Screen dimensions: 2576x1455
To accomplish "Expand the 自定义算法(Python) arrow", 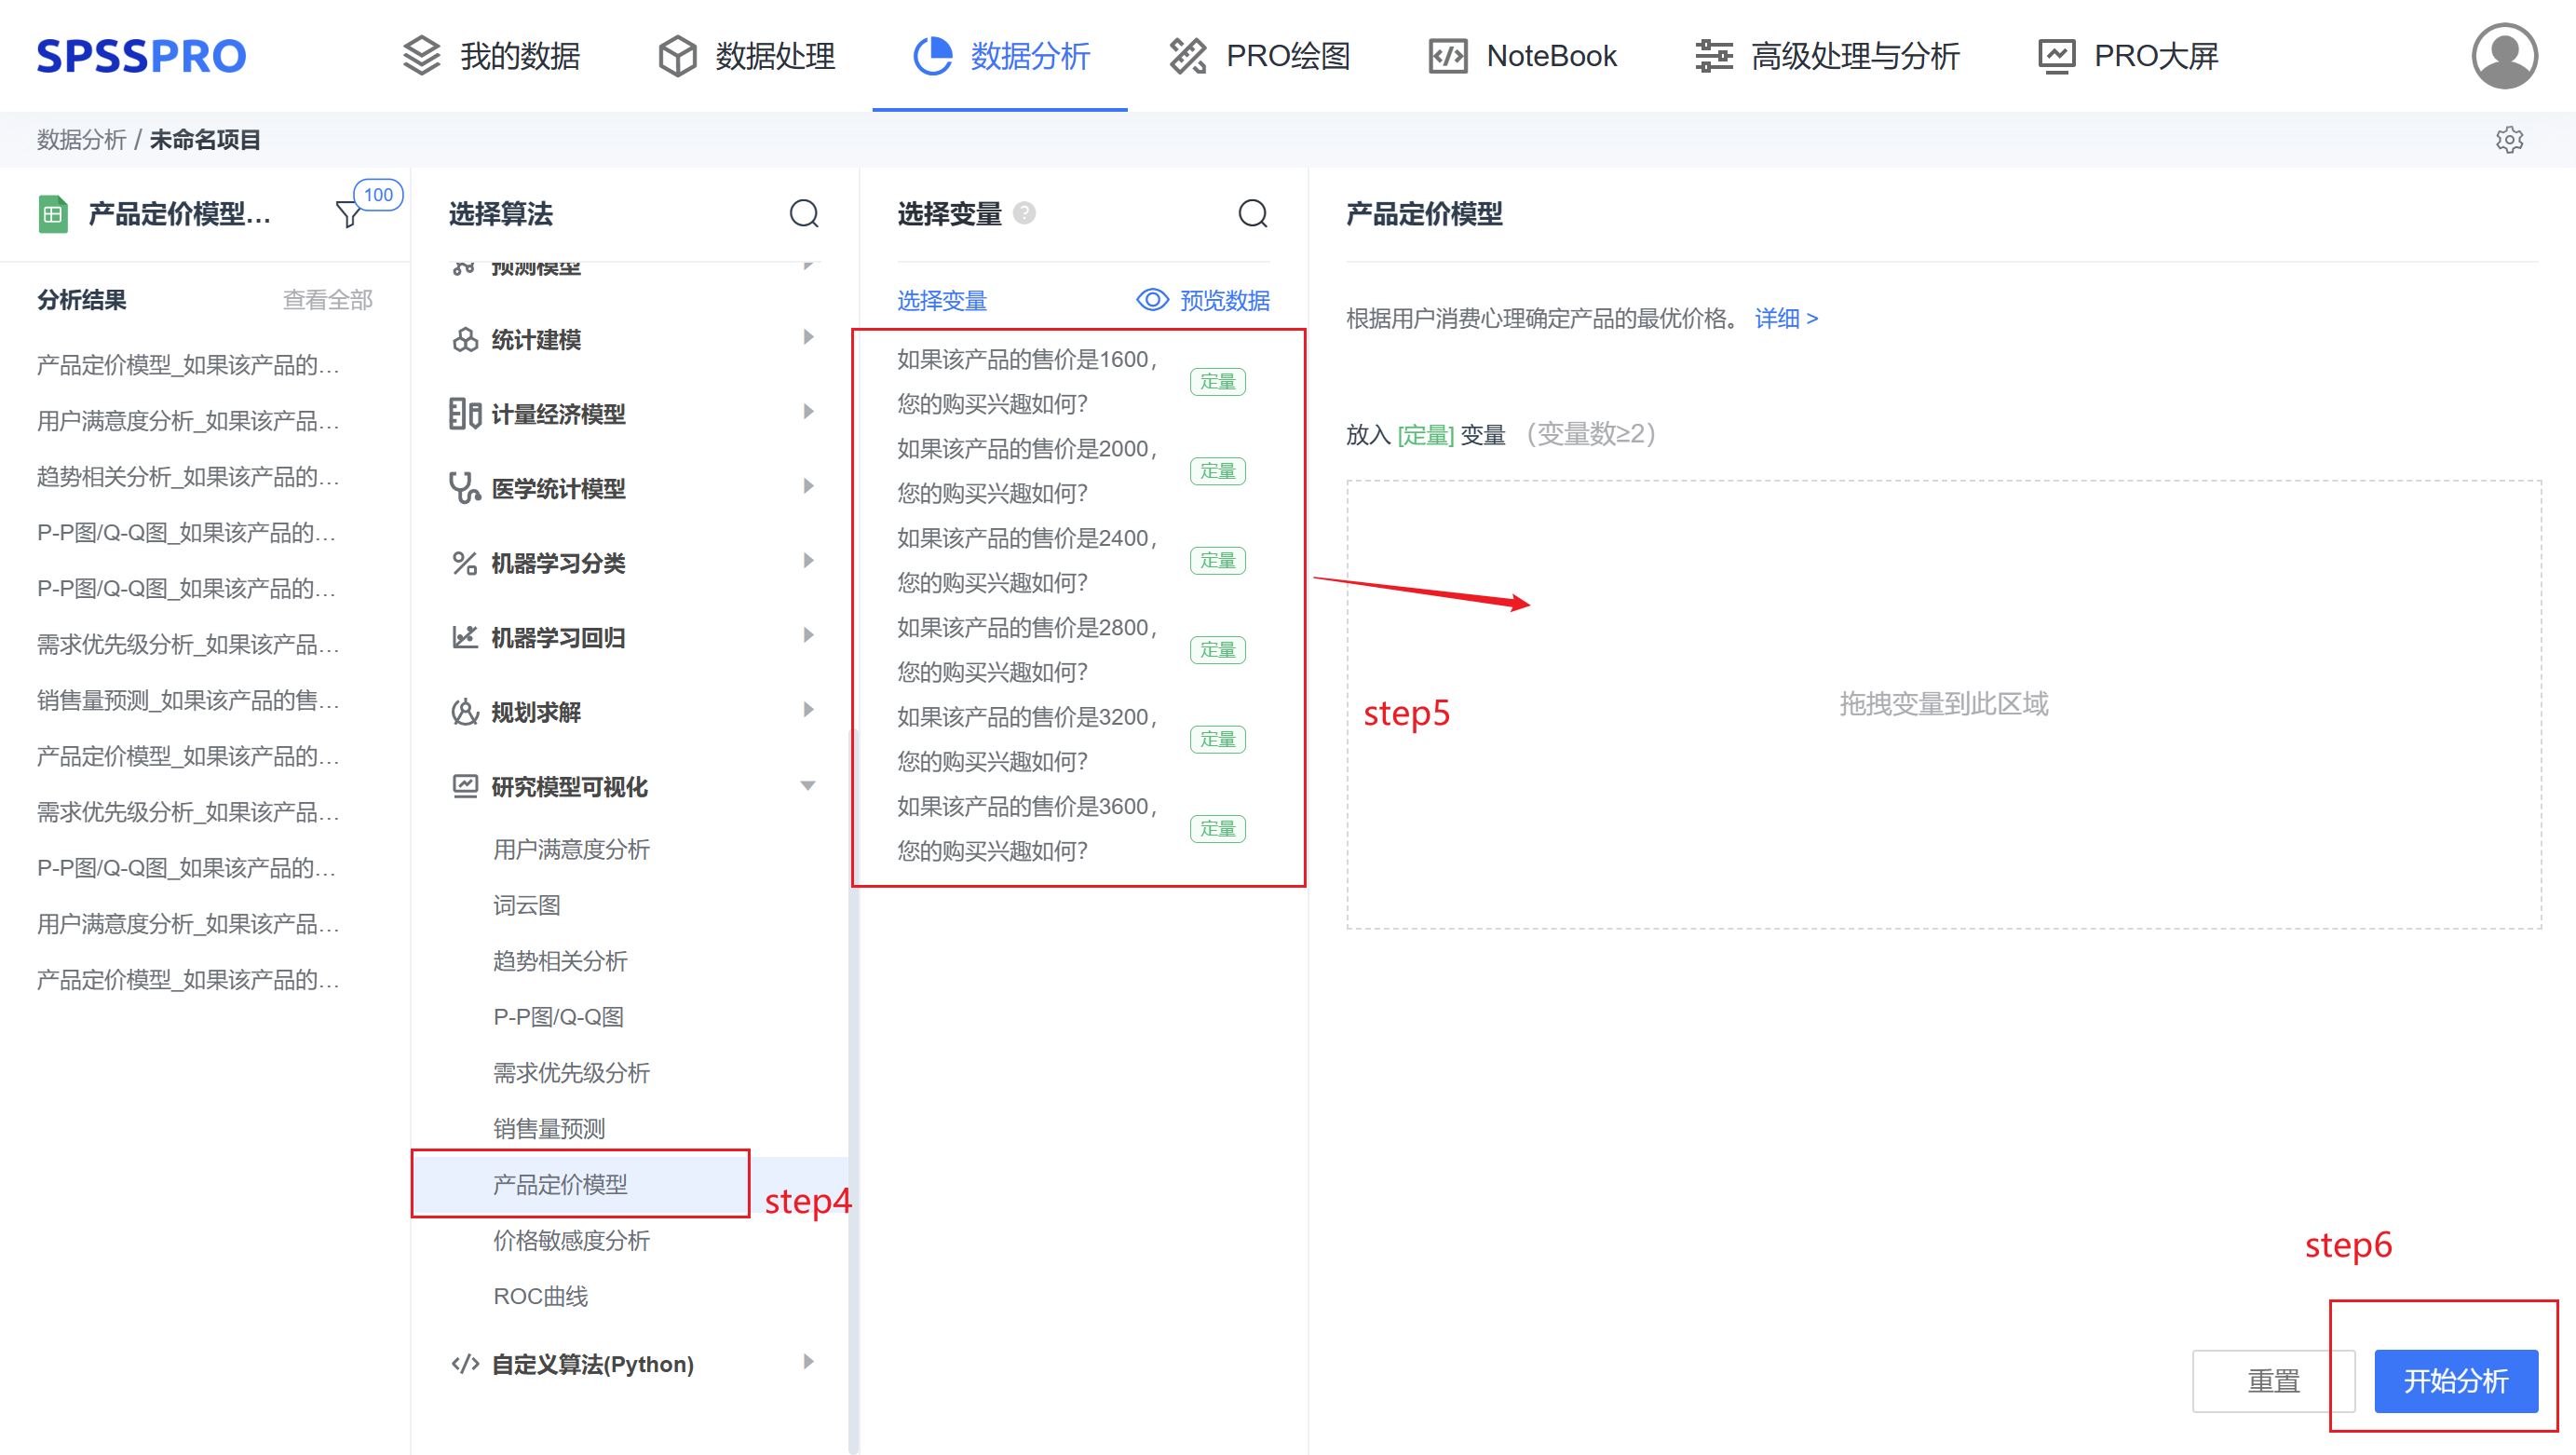I will 808,1362.
